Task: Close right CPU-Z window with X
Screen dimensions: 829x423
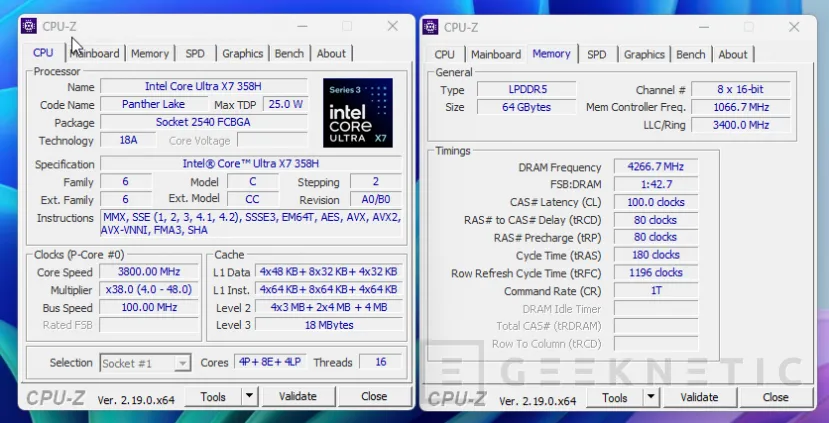Action: (x=794, y=27)
